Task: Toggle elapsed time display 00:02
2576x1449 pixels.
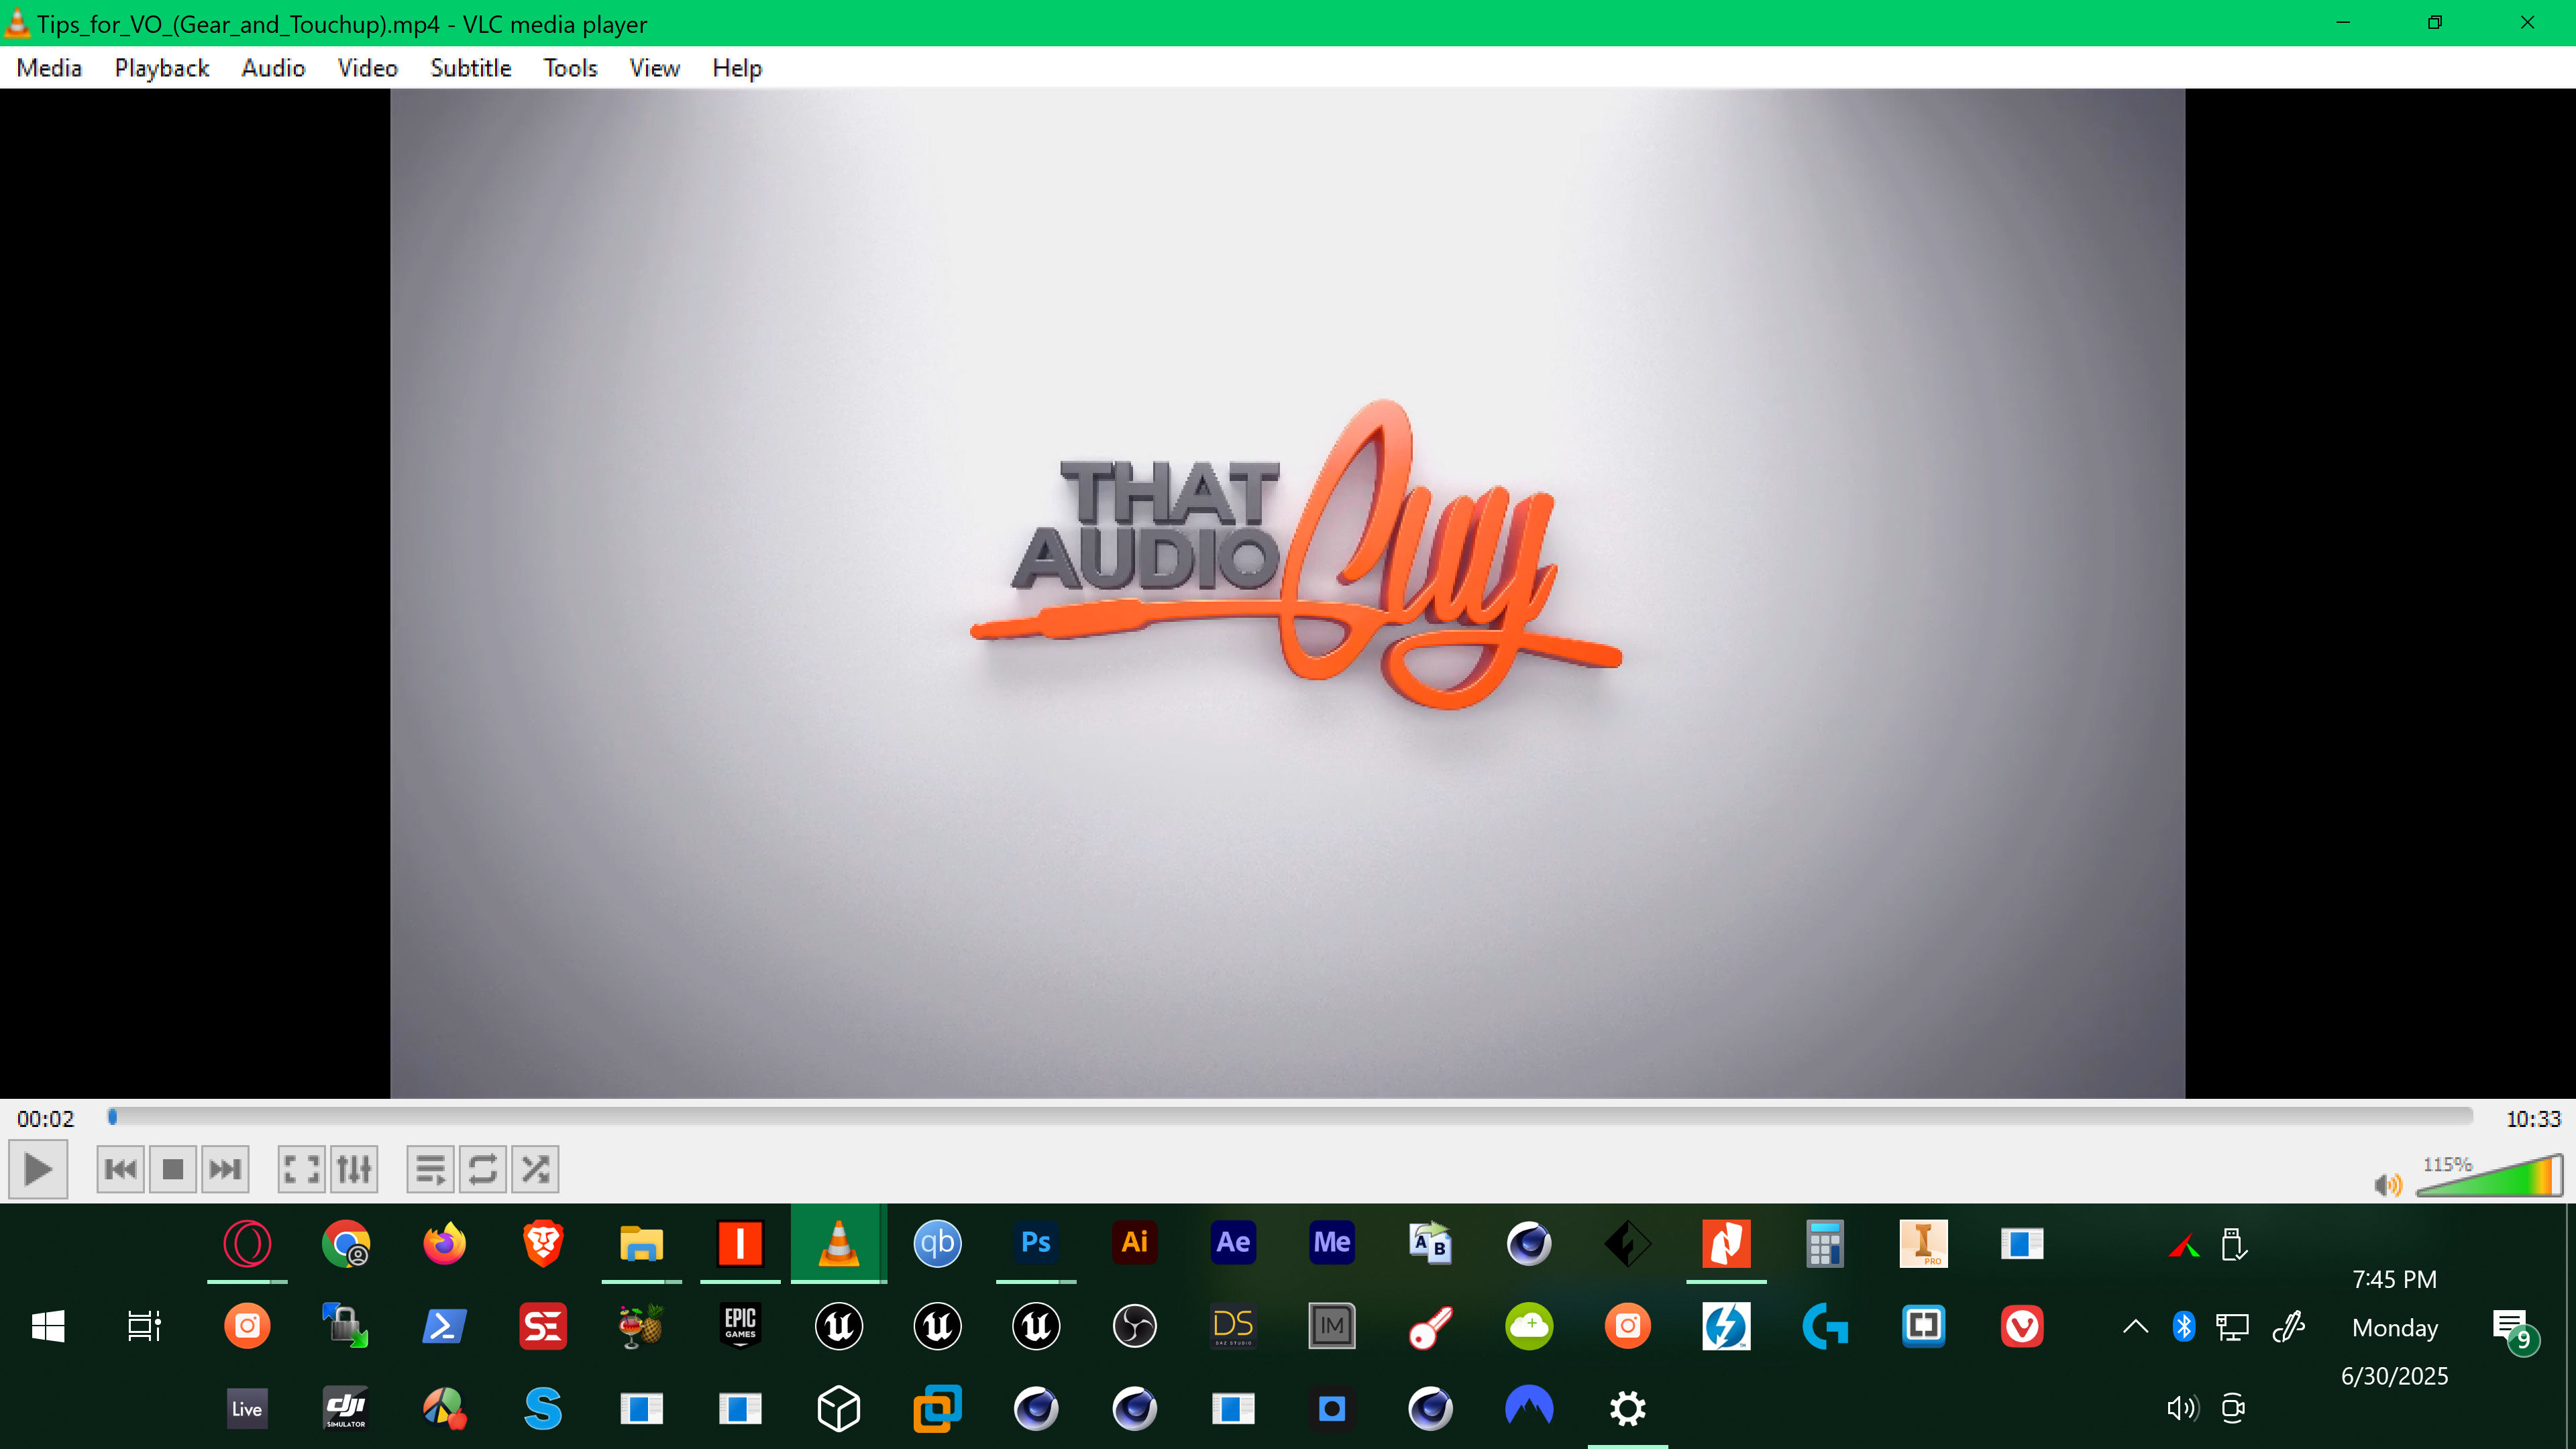Action: point(46,1119)
